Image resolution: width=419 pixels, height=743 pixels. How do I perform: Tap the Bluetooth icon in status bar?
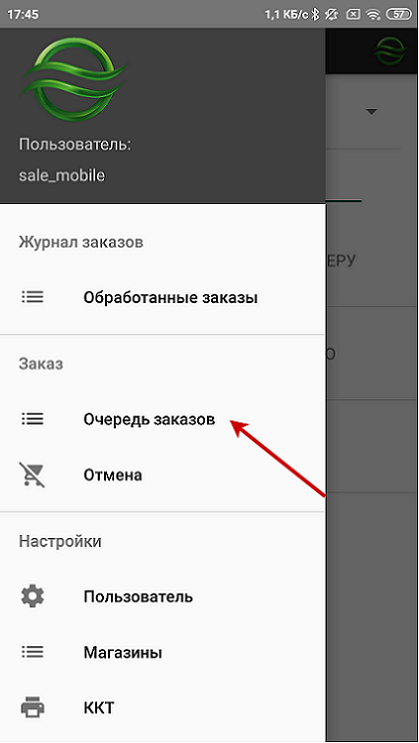coord(316,14)
